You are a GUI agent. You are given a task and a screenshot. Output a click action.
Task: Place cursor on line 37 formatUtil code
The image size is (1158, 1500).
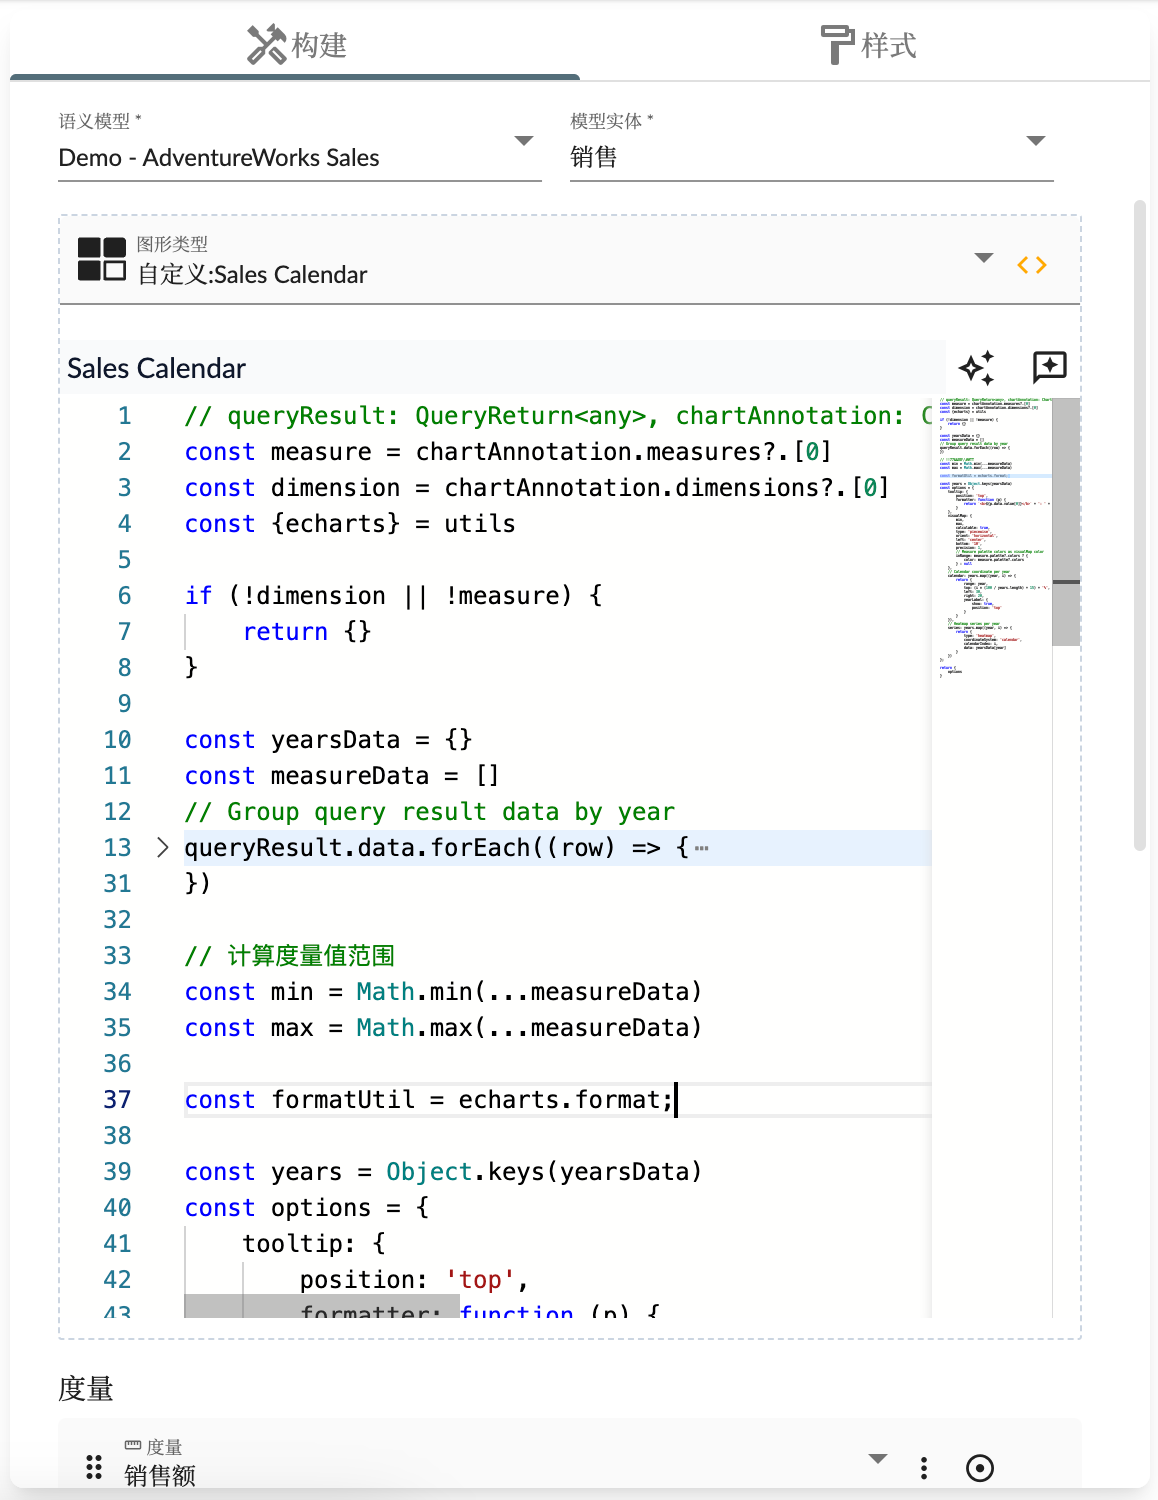pos(428,1100)
